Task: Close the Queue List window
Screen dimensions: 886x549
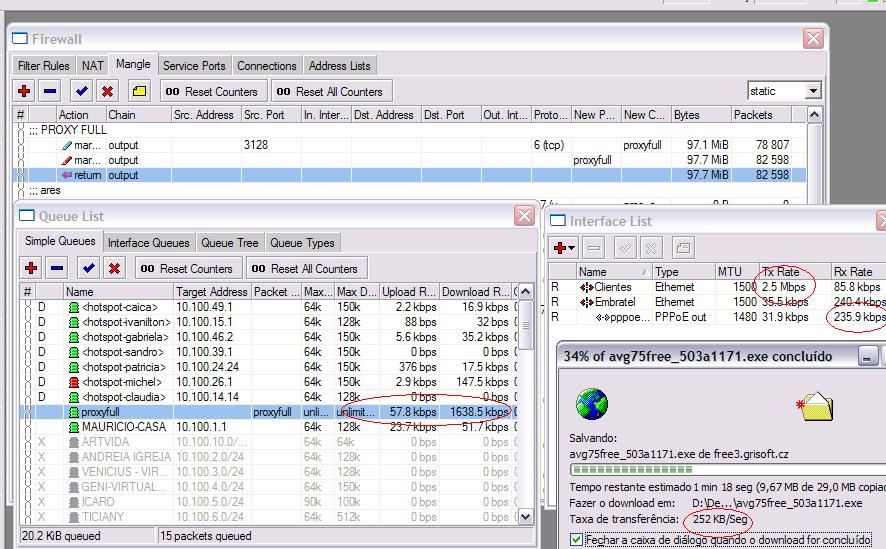Action: (524, 216)
